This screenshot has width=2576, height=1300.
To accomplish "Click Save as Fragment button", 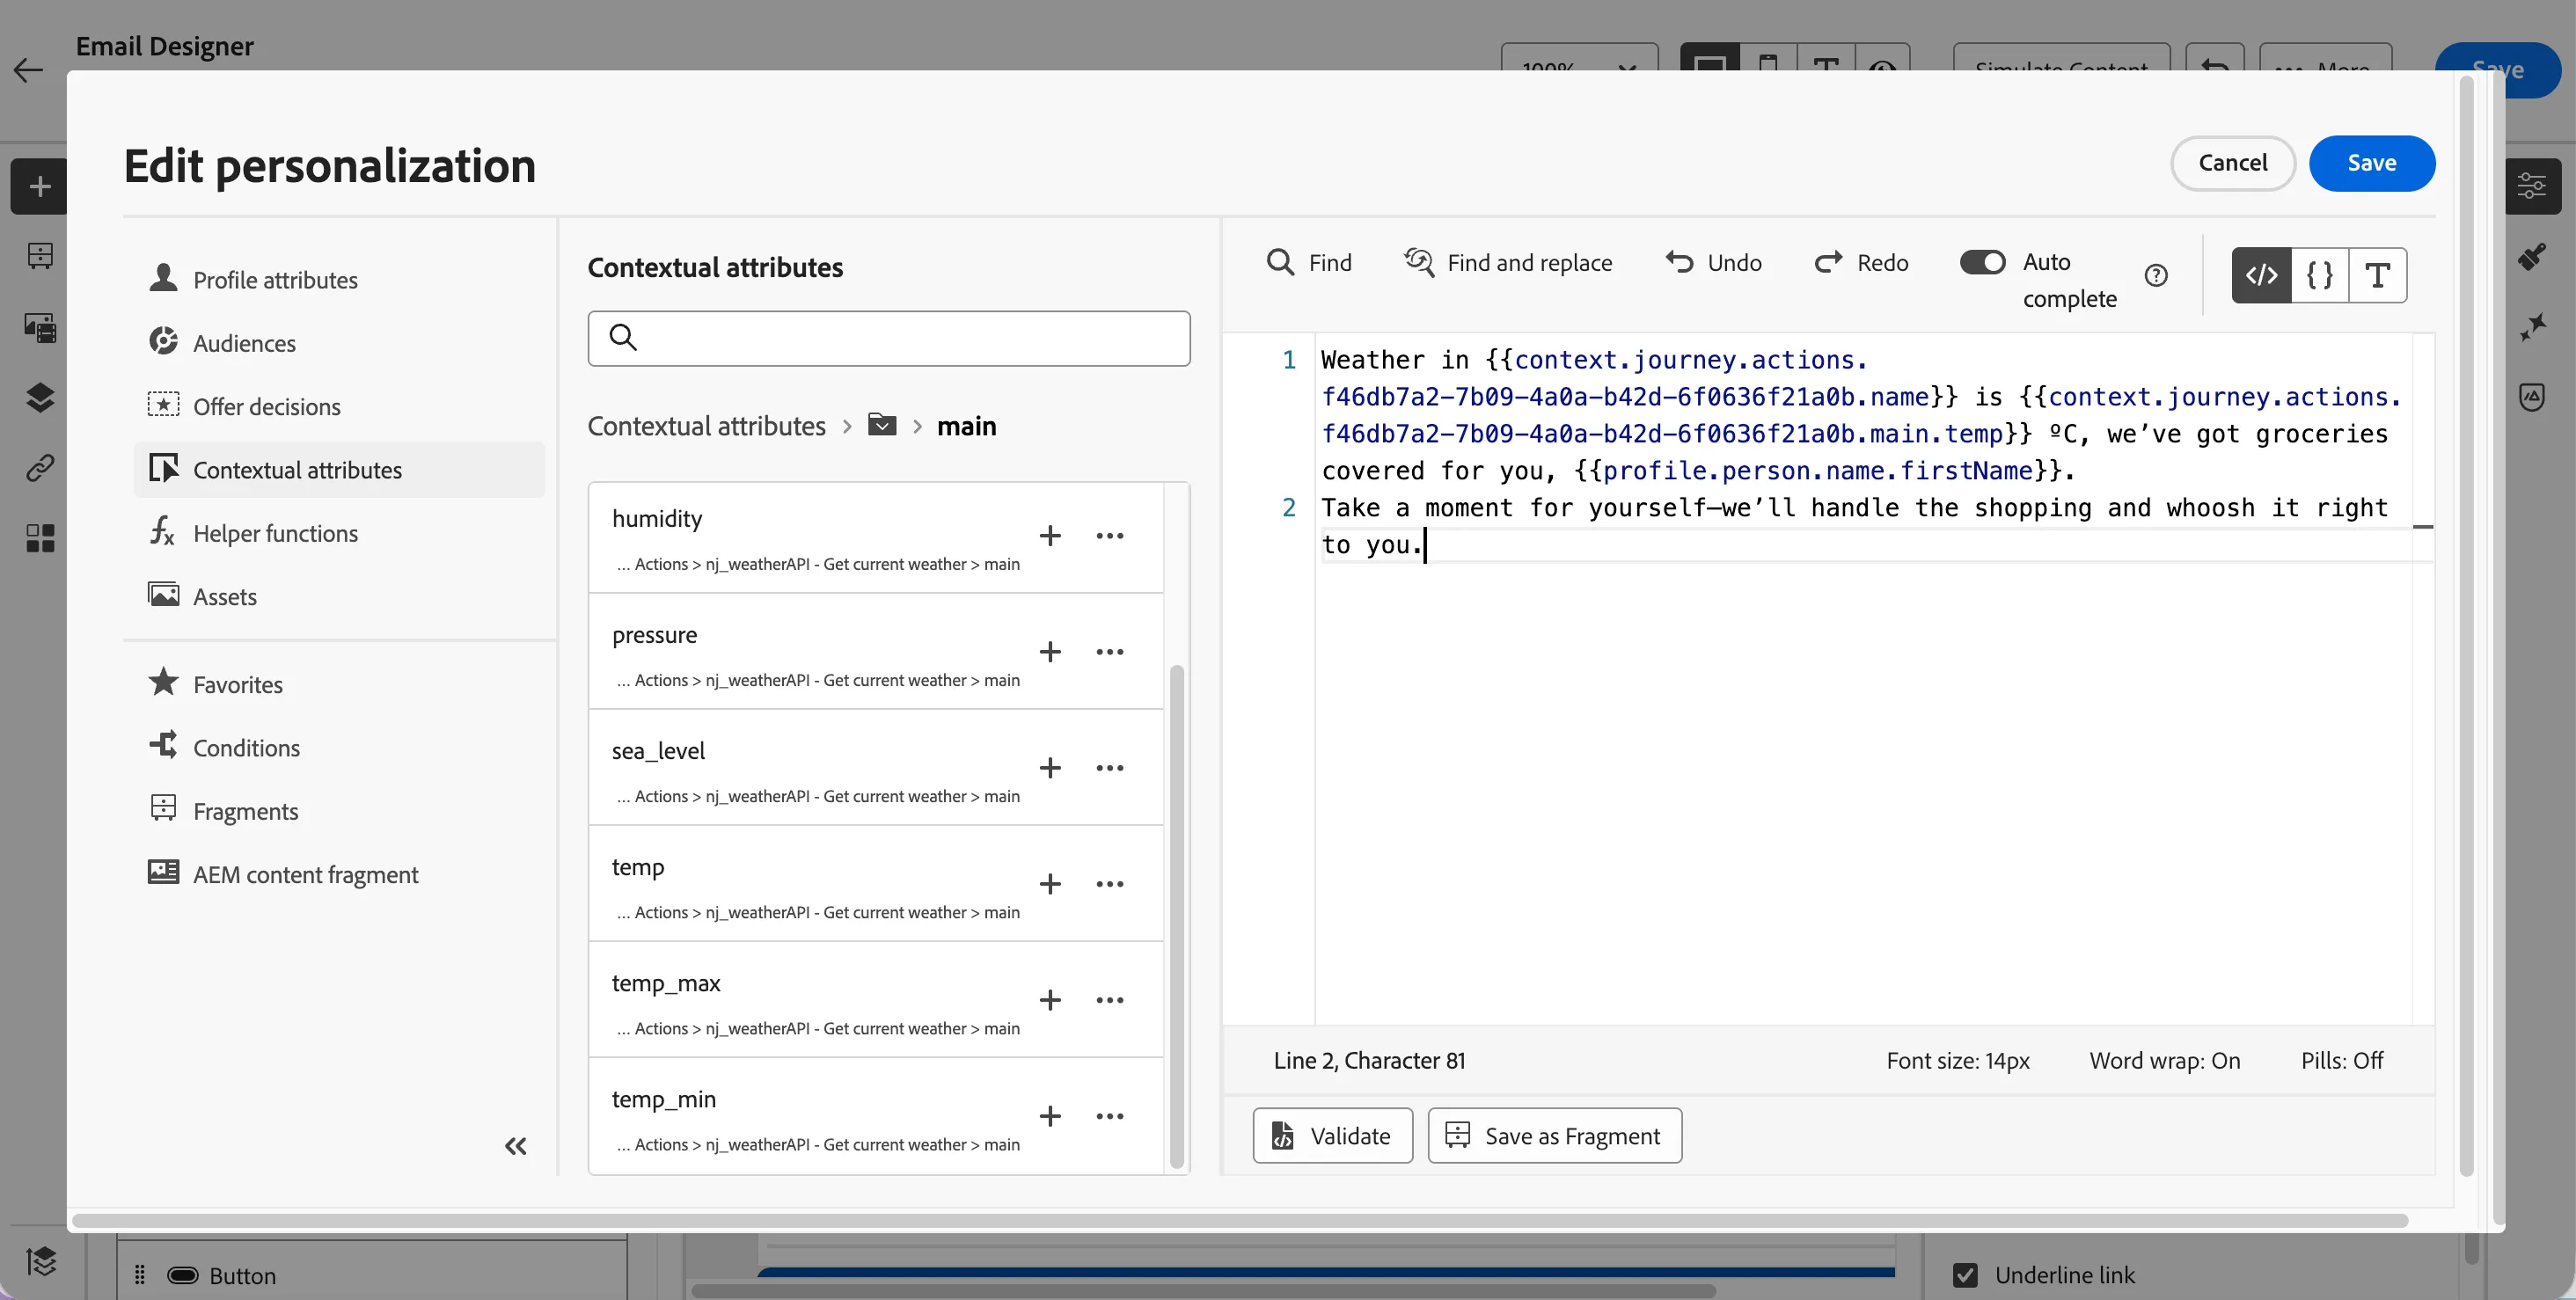I will point(1555,1136).
